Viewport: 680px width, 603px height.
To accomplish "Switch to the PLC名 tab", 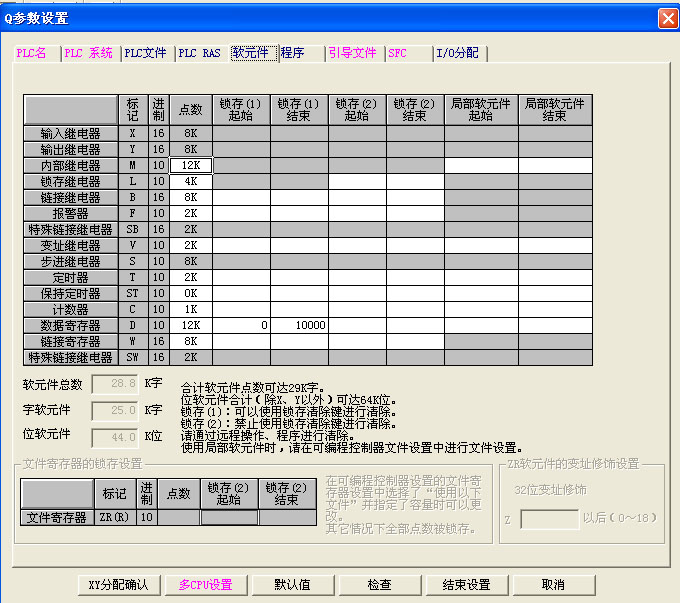I will click(x=32, y=54).
